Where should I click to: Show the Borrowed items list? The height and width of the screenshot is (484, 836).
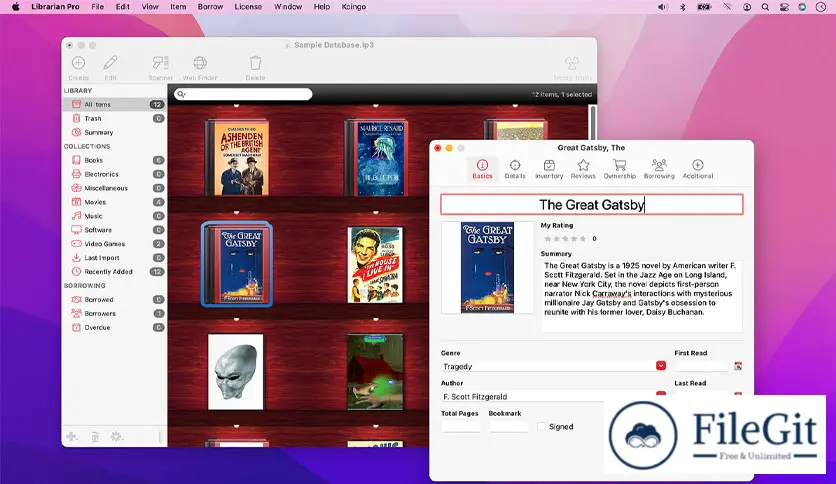click(x=114, y=300)
